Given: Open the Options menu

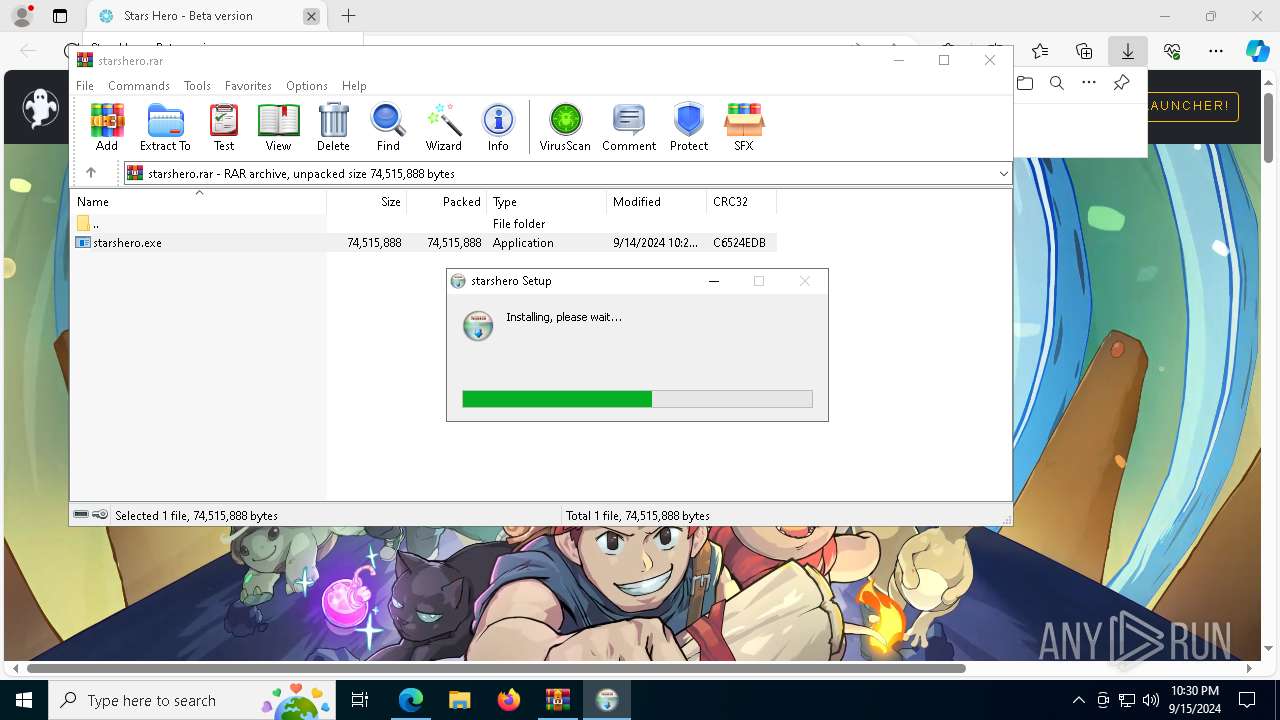Looking at the screenshot, I should coord(307,86).
